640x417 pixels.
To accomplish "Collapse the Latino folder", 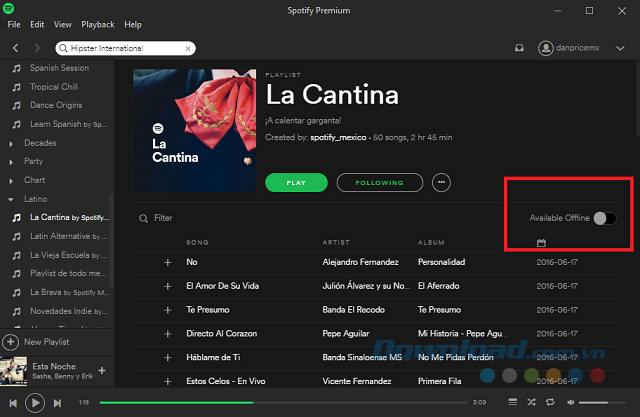I will (x=11, y=200).
